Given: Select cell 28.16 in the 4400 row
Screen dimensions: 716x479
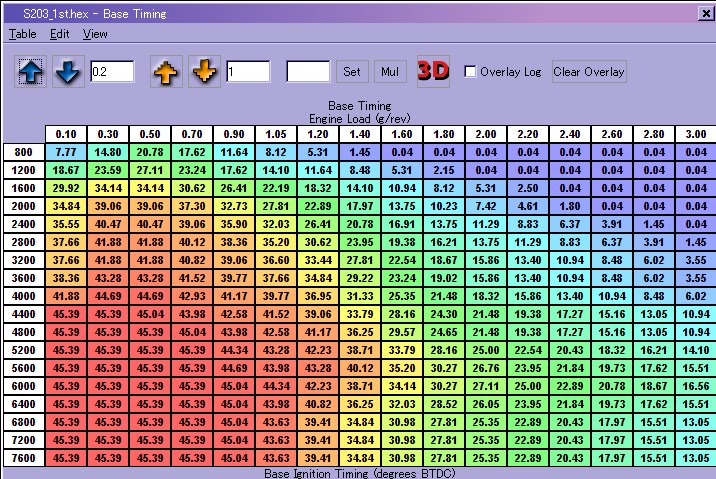Looking at the screenshot, I should (x=402, y=314).
